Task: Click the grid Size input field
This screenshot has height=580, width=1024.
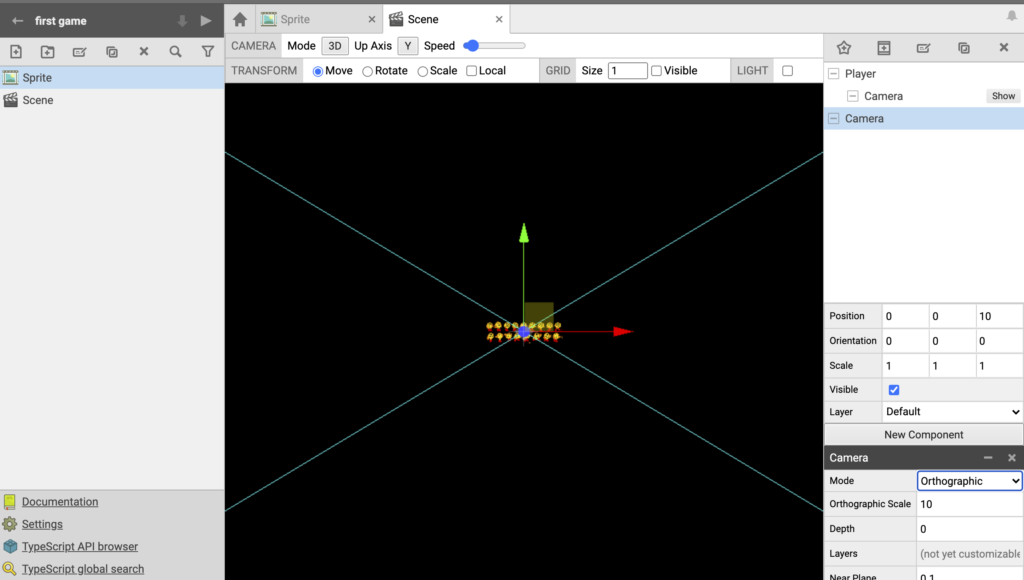Action: [628, 71]
